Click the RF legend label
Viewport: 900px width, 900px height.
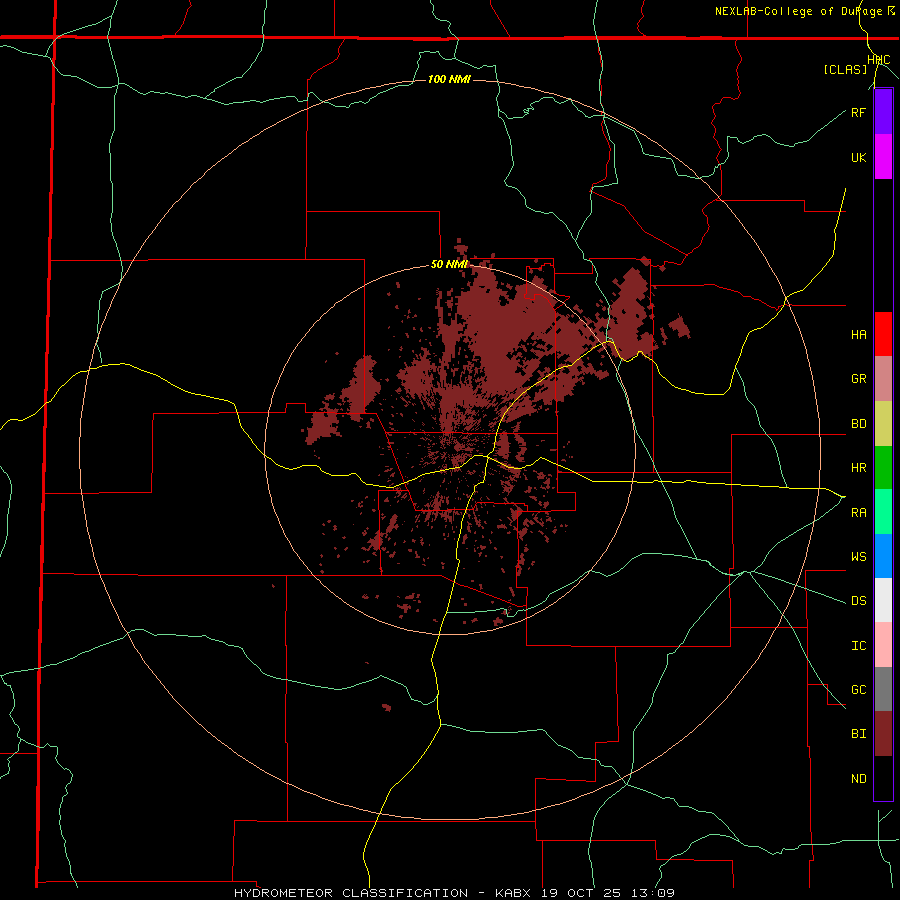(858, 112)
